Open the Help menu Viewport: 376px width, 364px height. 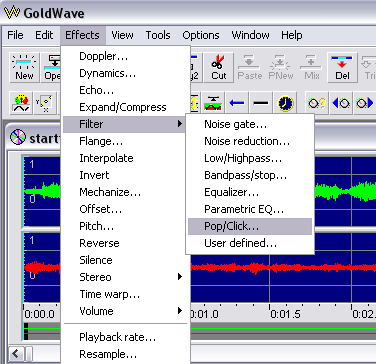click(x=292, y=35)
